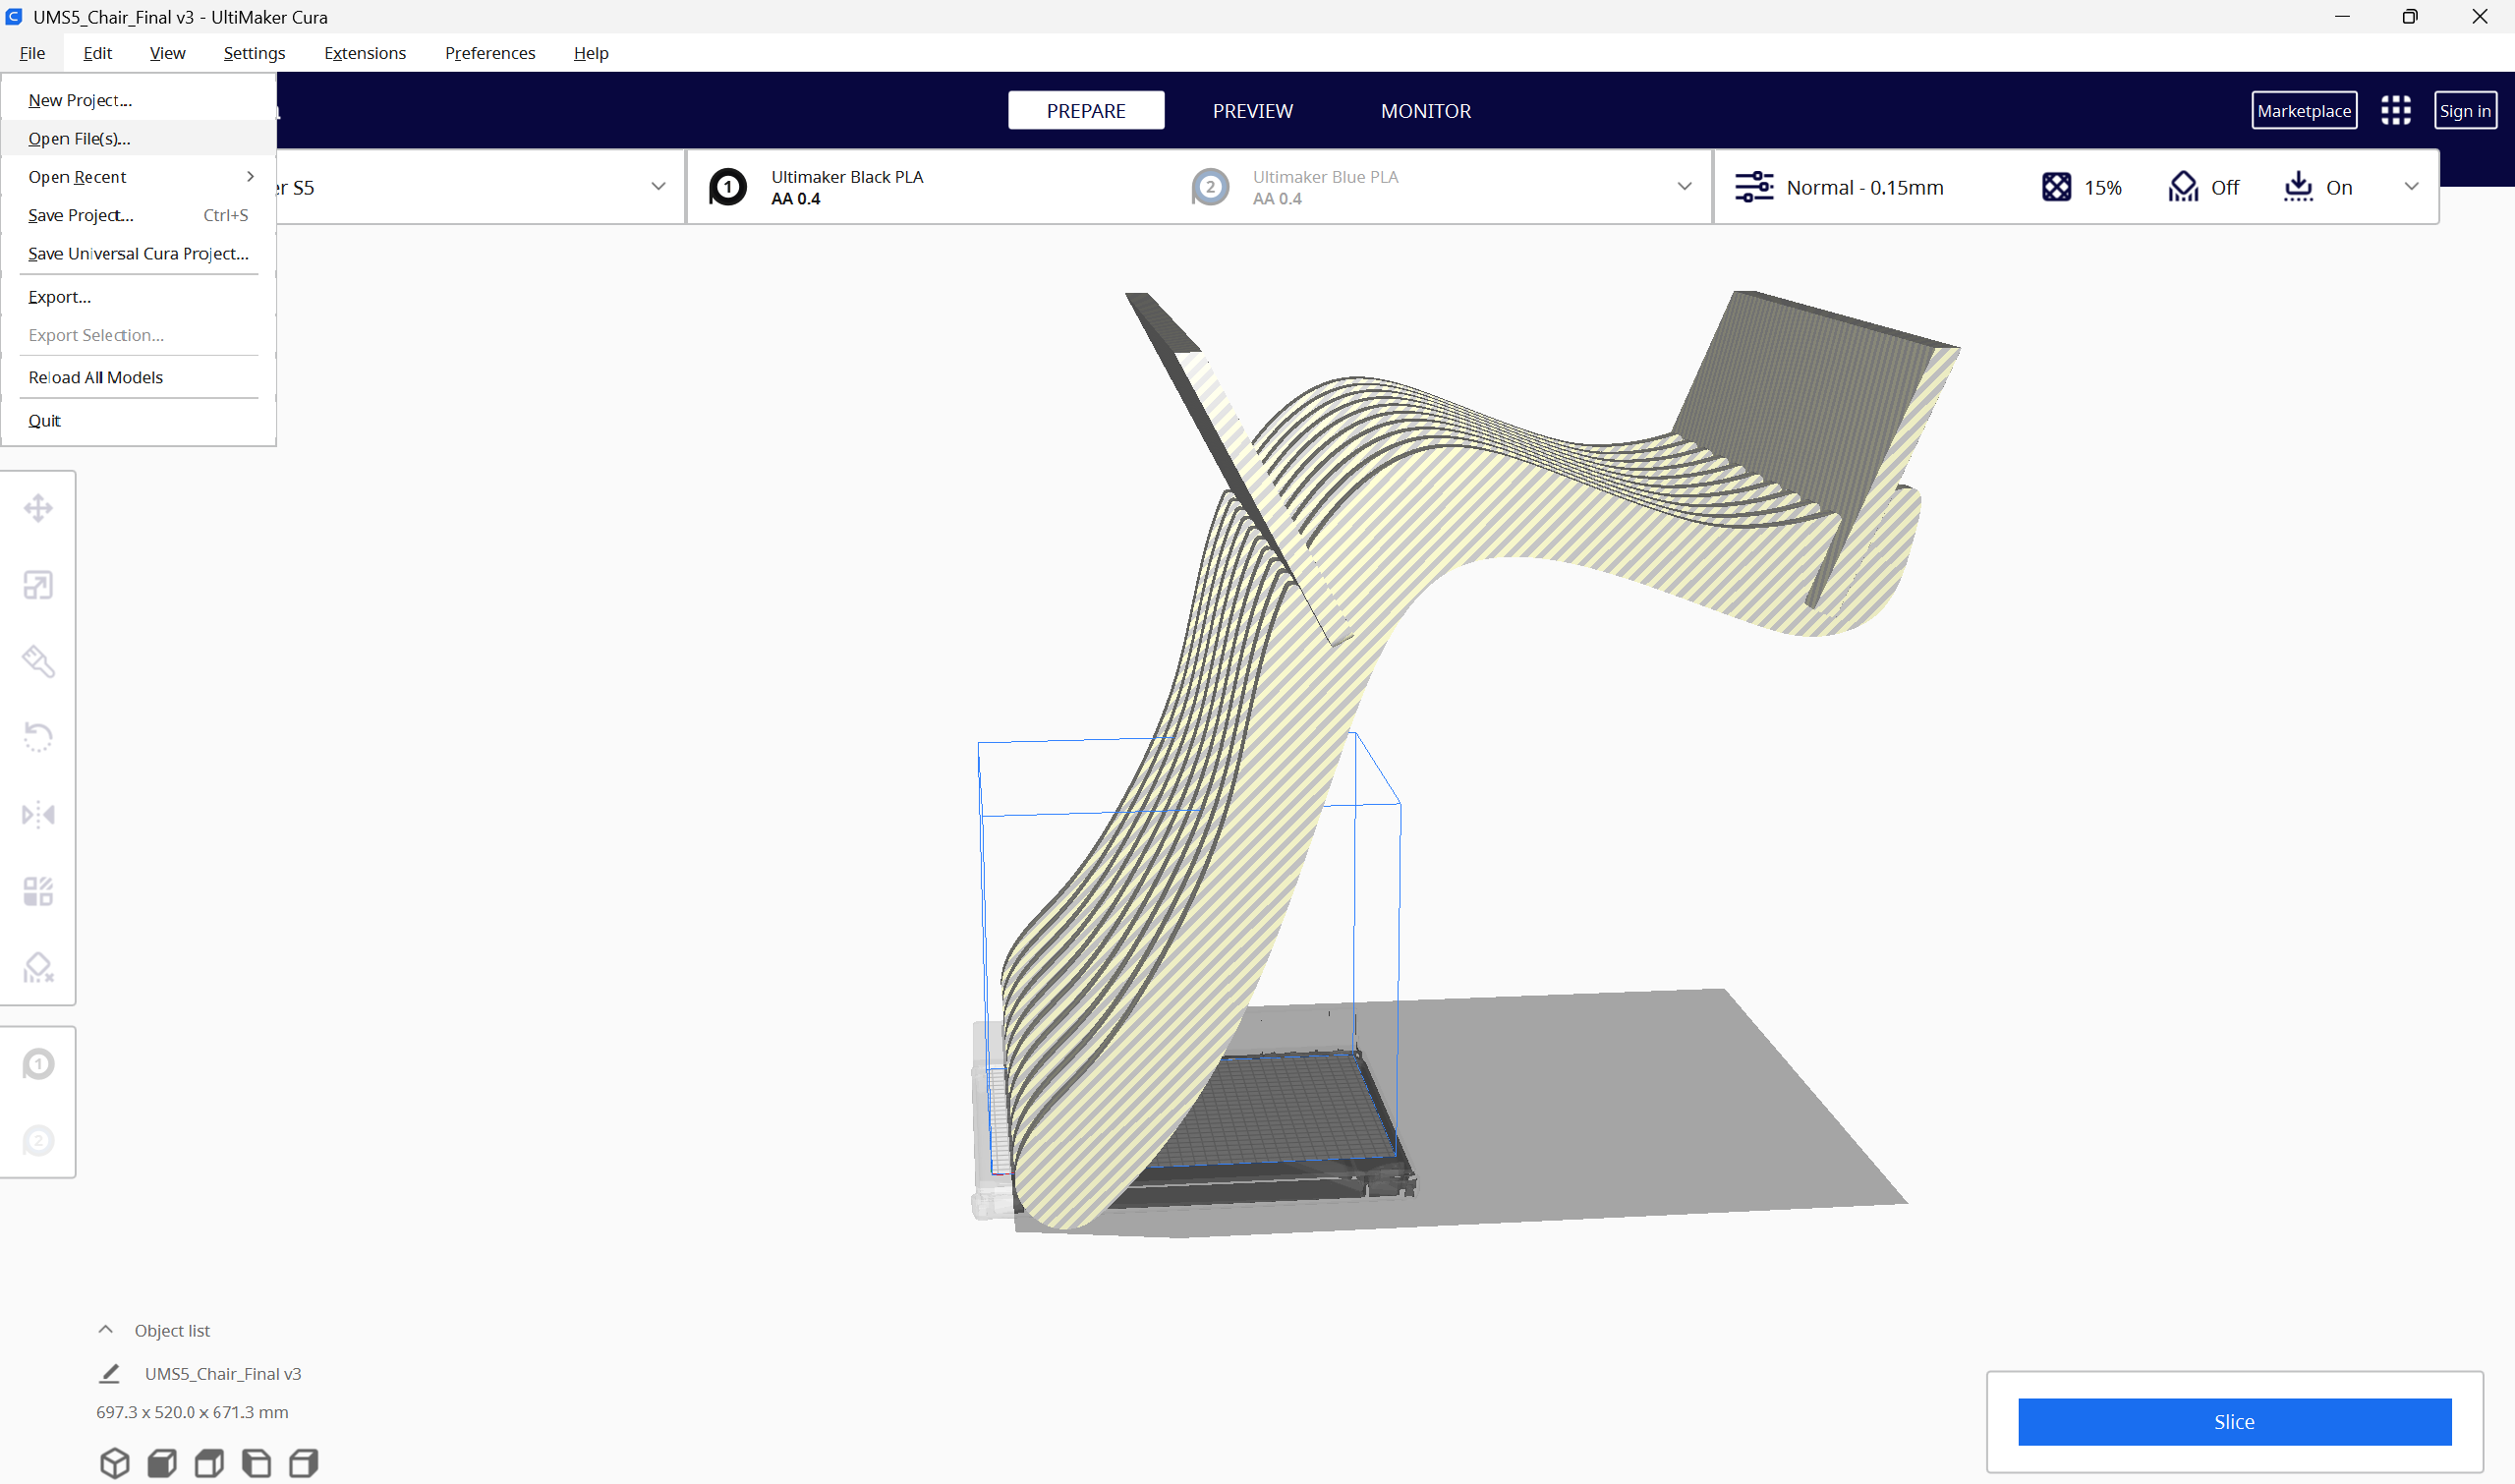Click the Ultimaker Black PLA label

pyautogui.click(x=847, y=177)
